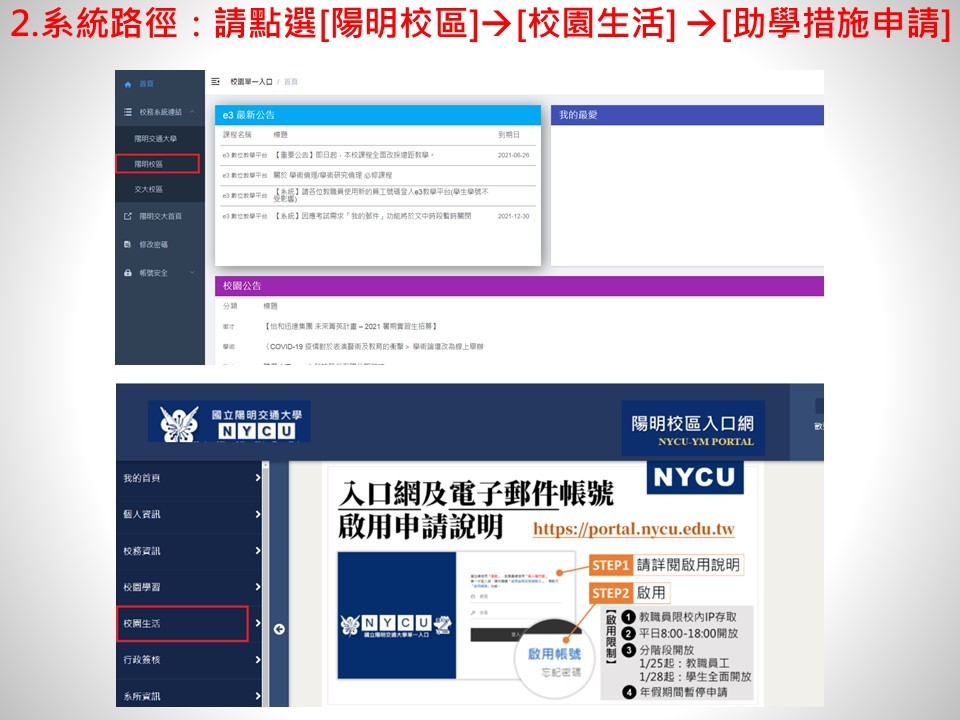Open 校務資訊 in the portal menu

[x=142, y=551]
